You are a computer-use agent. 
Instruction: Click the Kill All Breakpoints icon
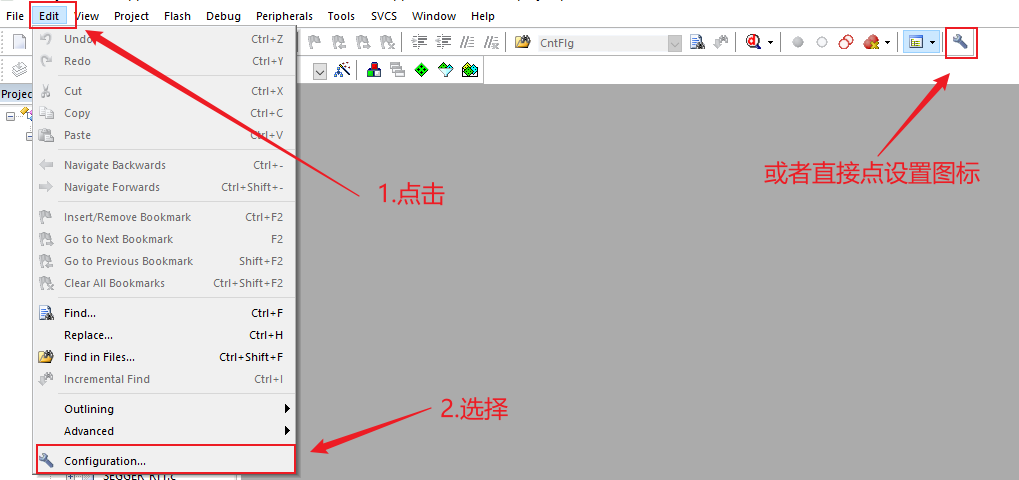871,43
